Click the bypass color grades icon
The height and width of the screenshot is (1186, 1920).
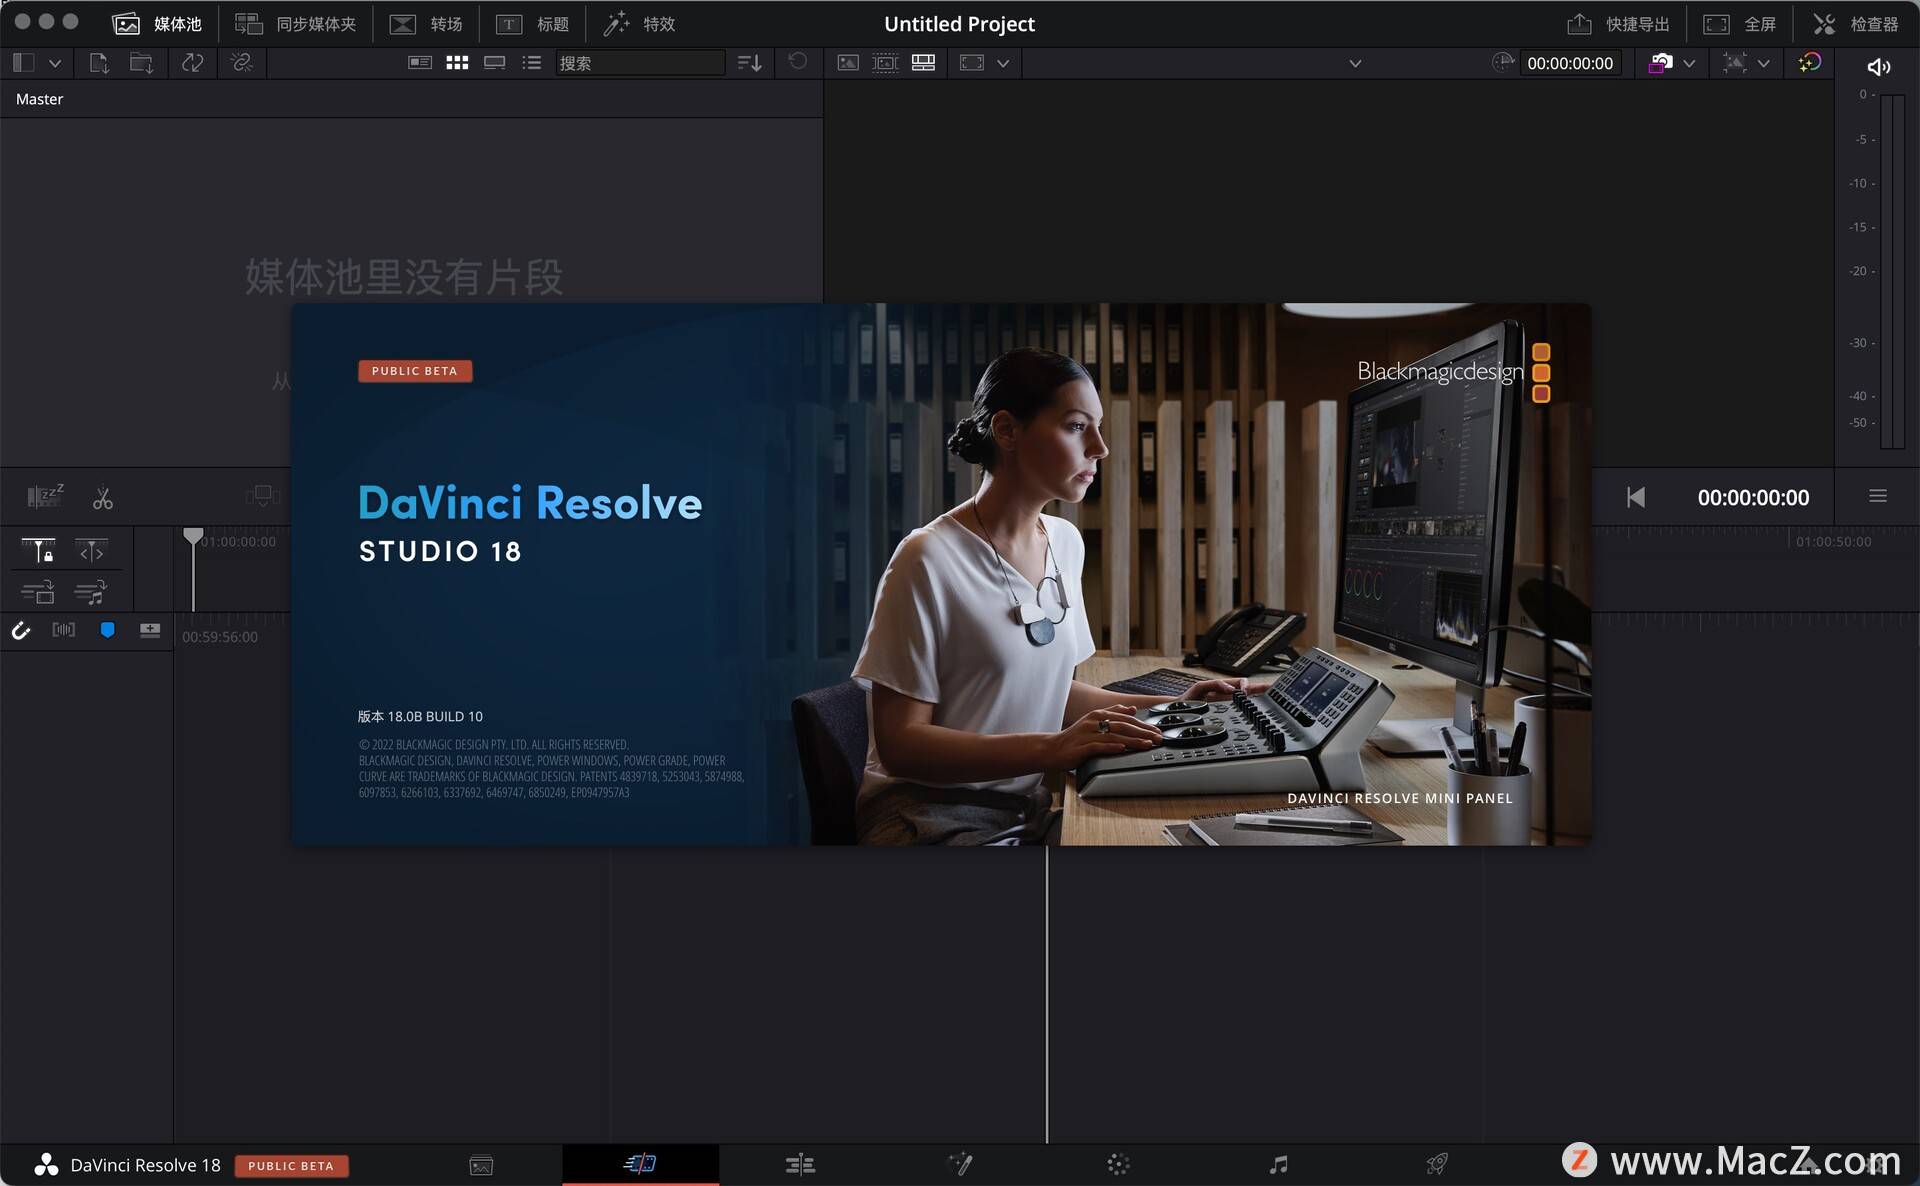(1660, 62)
